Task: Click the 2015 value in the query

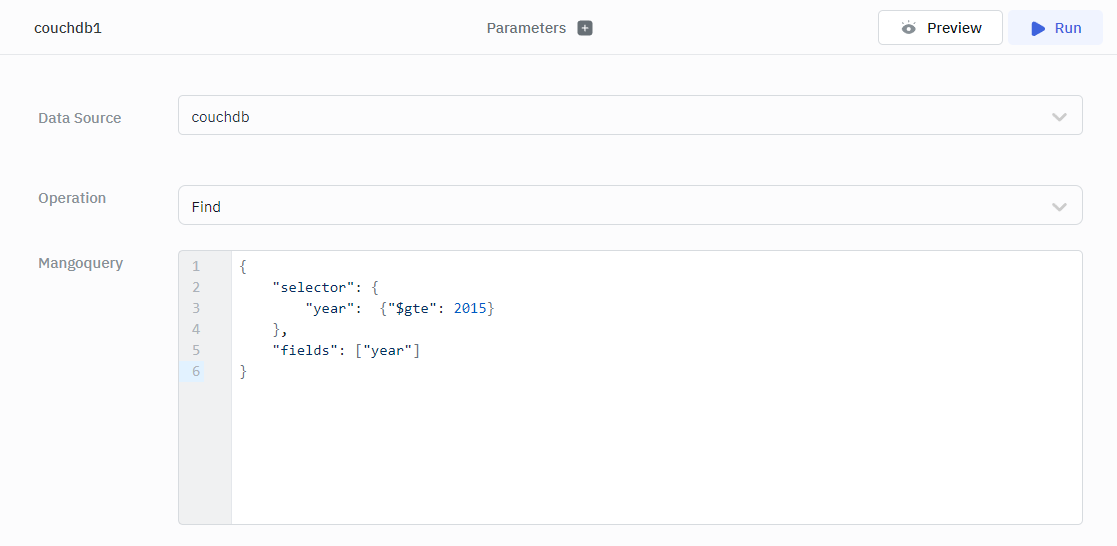Action: (470, 308)
